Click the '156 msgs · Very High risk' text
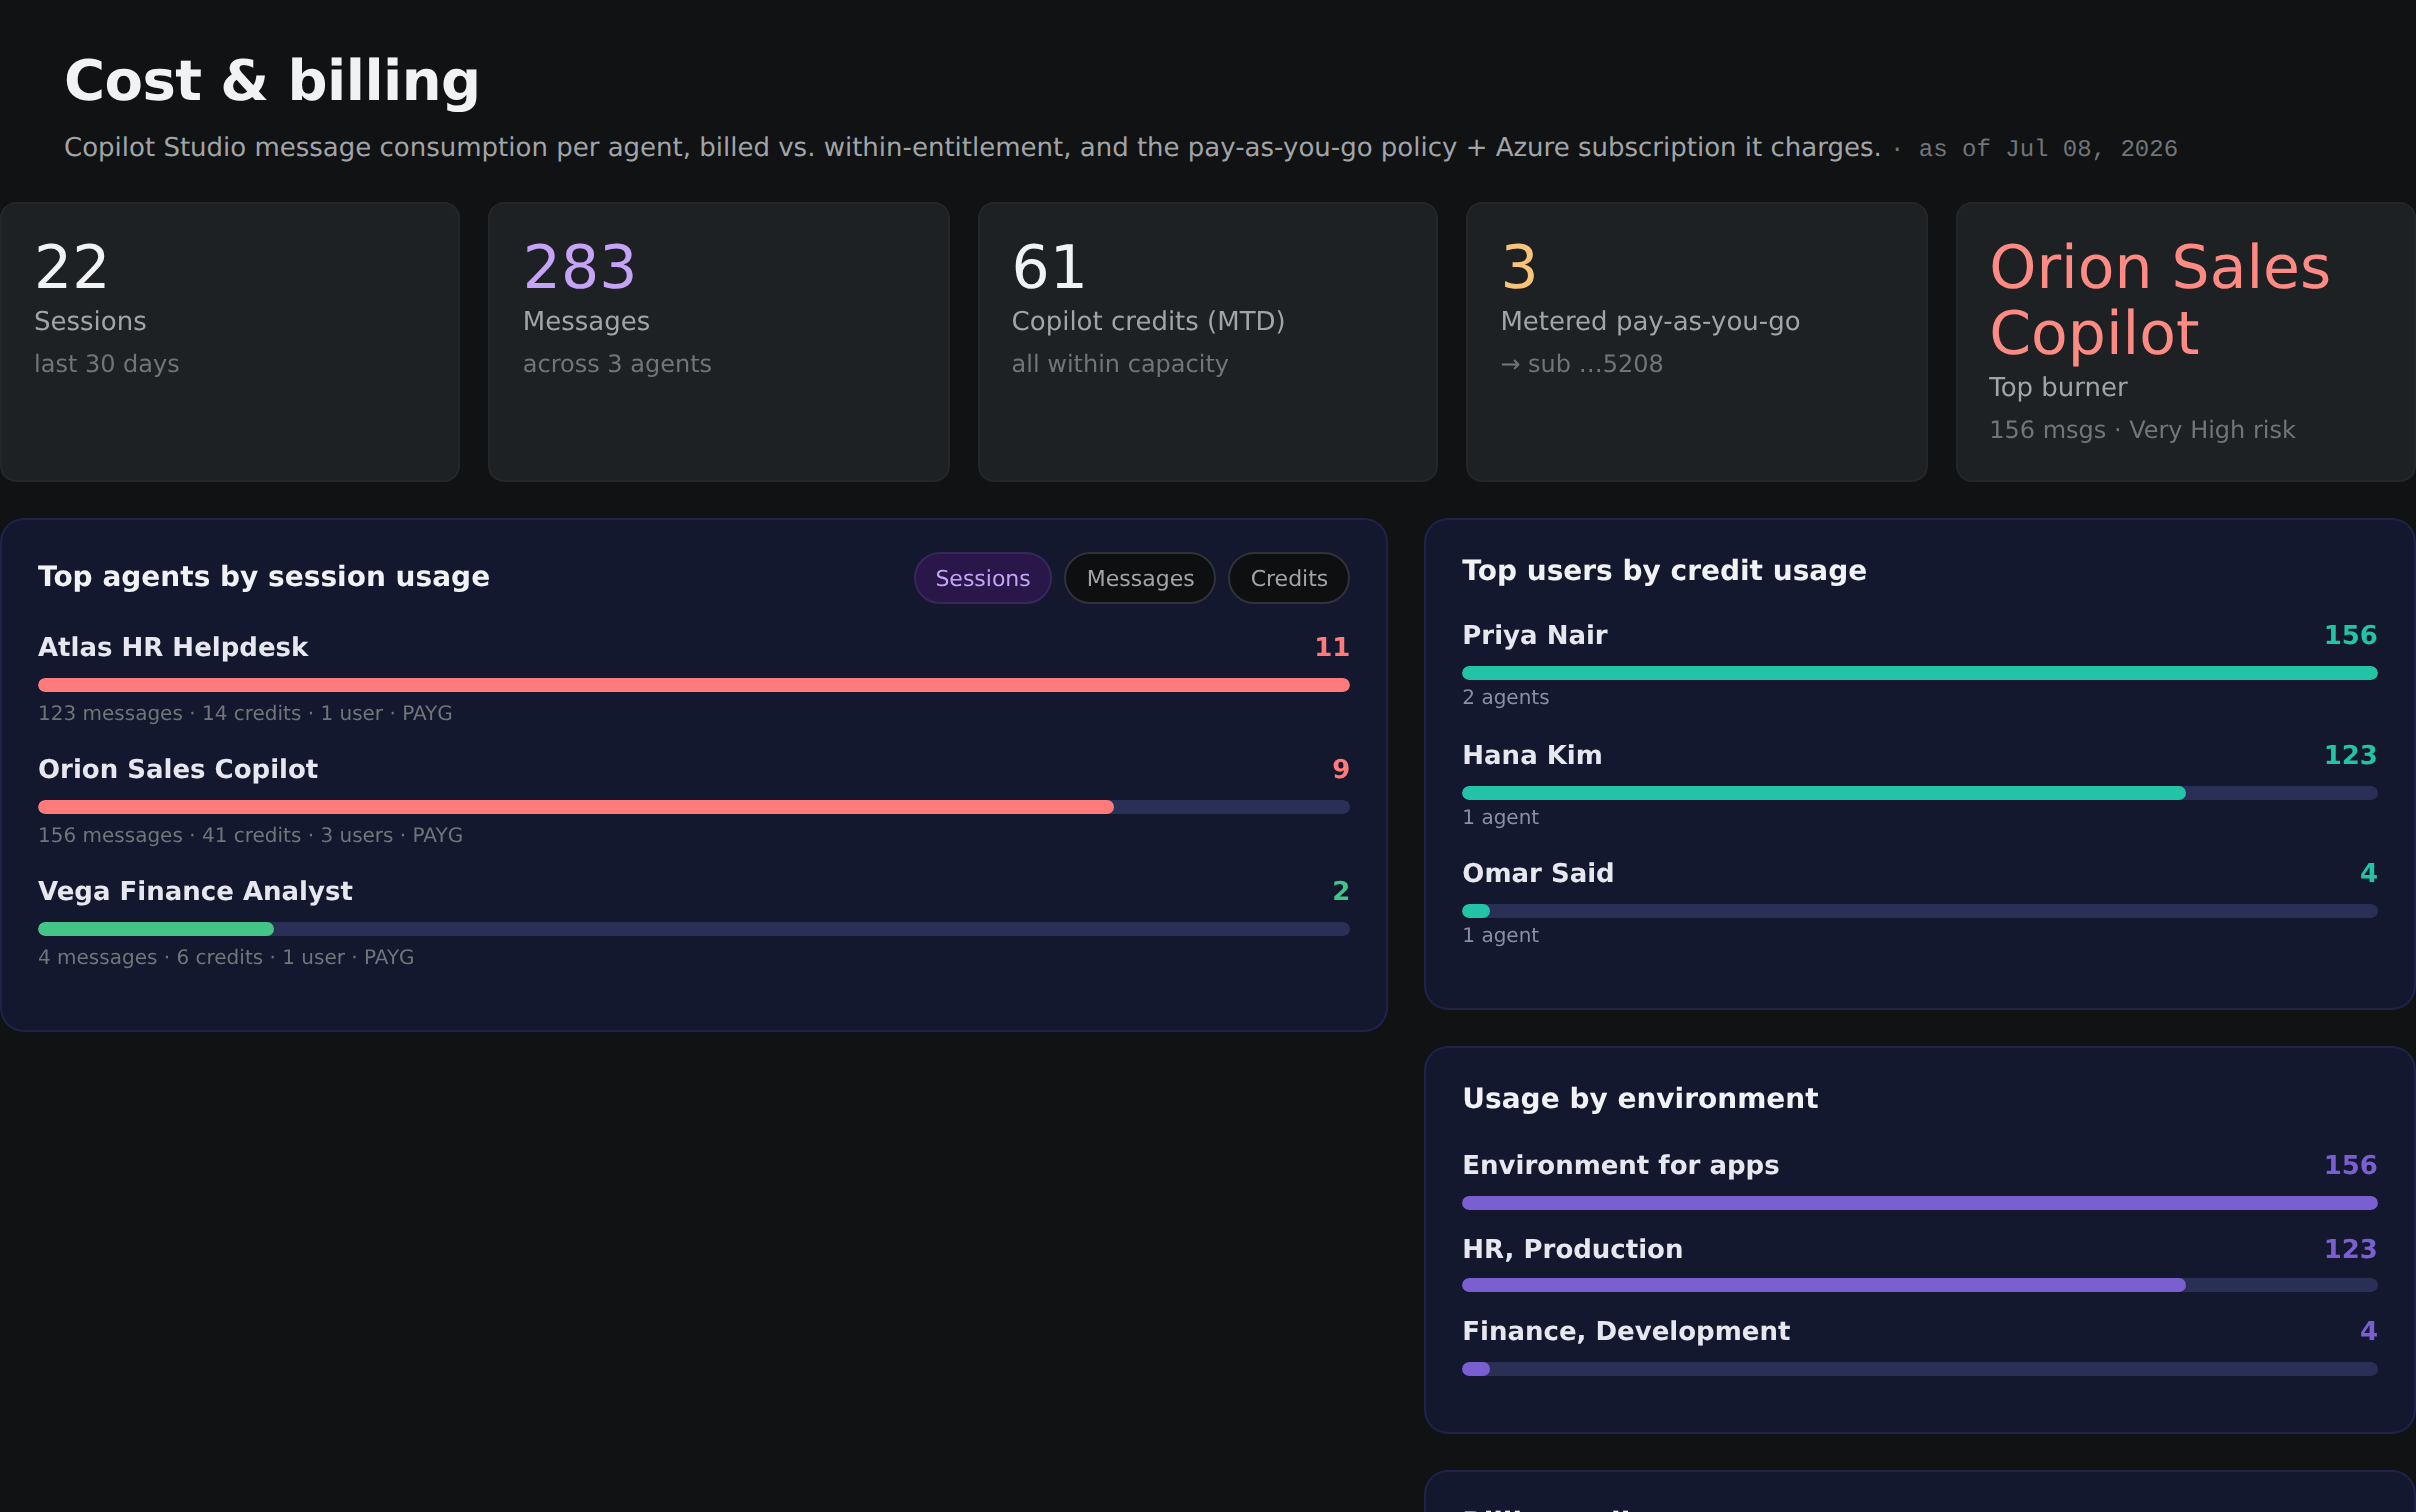The image size is (2416, 1512). click(2142, 430)
